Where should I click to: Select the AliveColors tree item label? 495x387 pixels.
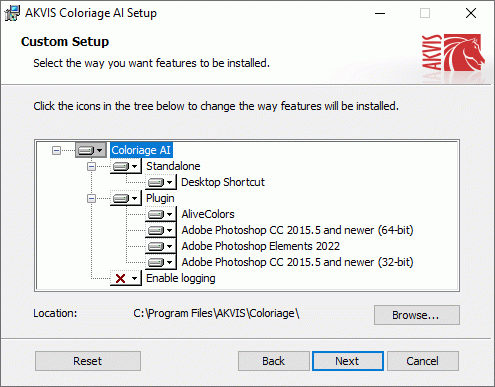coord(208,214)
